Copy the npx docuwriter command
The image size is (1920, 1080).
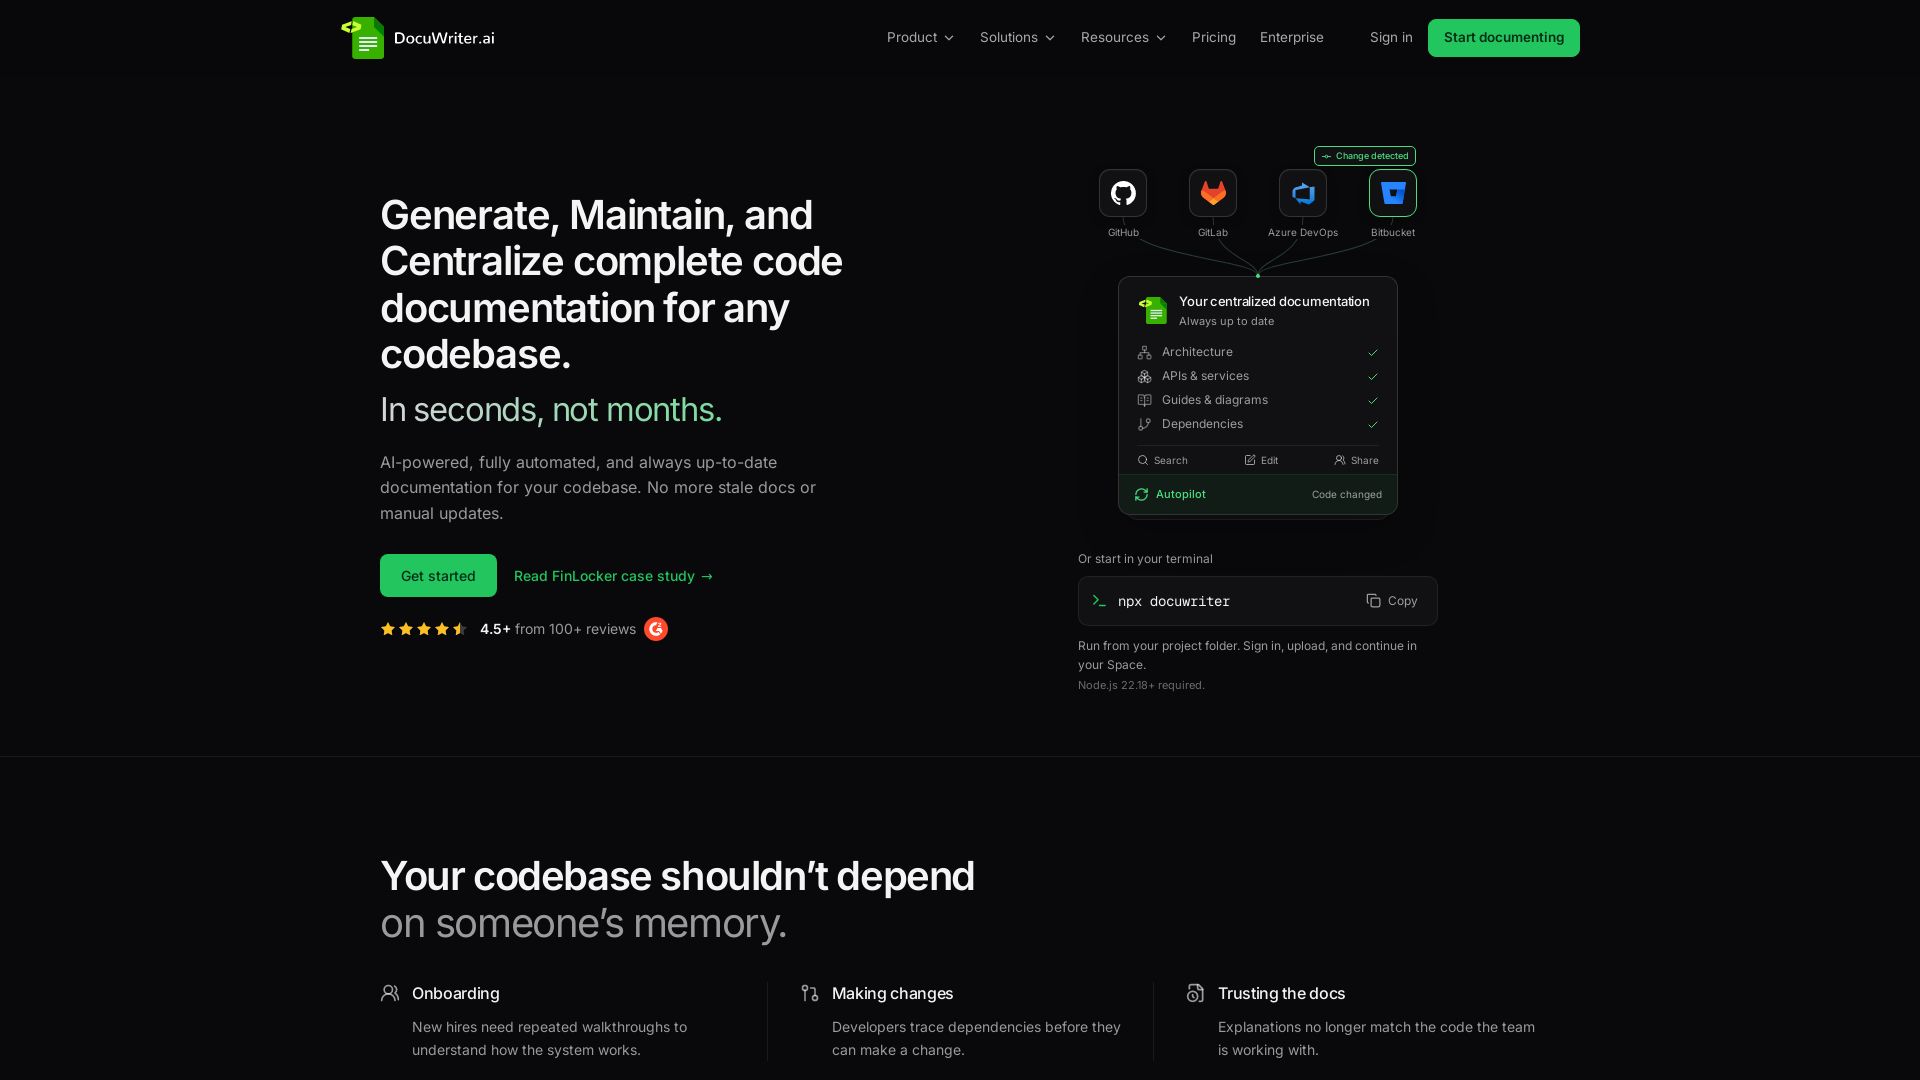[x=1392, y=601]
